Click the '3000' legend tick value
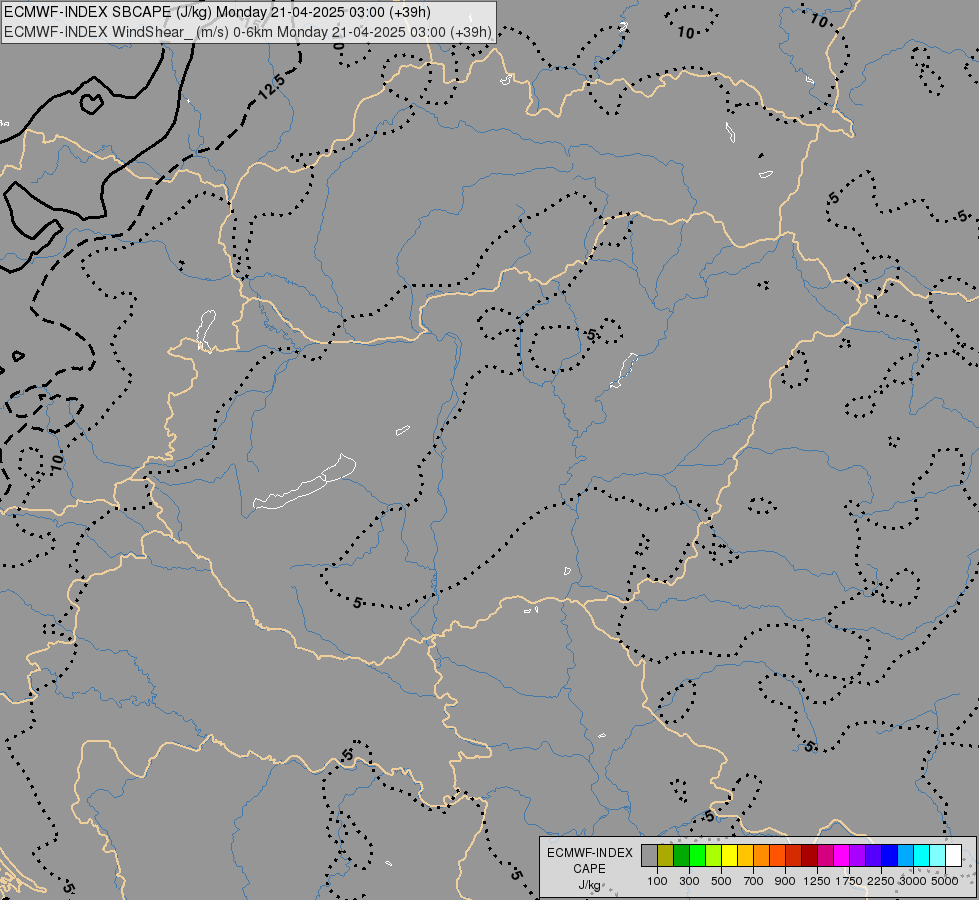The image size is (979, 900). [x=913, y=881]
